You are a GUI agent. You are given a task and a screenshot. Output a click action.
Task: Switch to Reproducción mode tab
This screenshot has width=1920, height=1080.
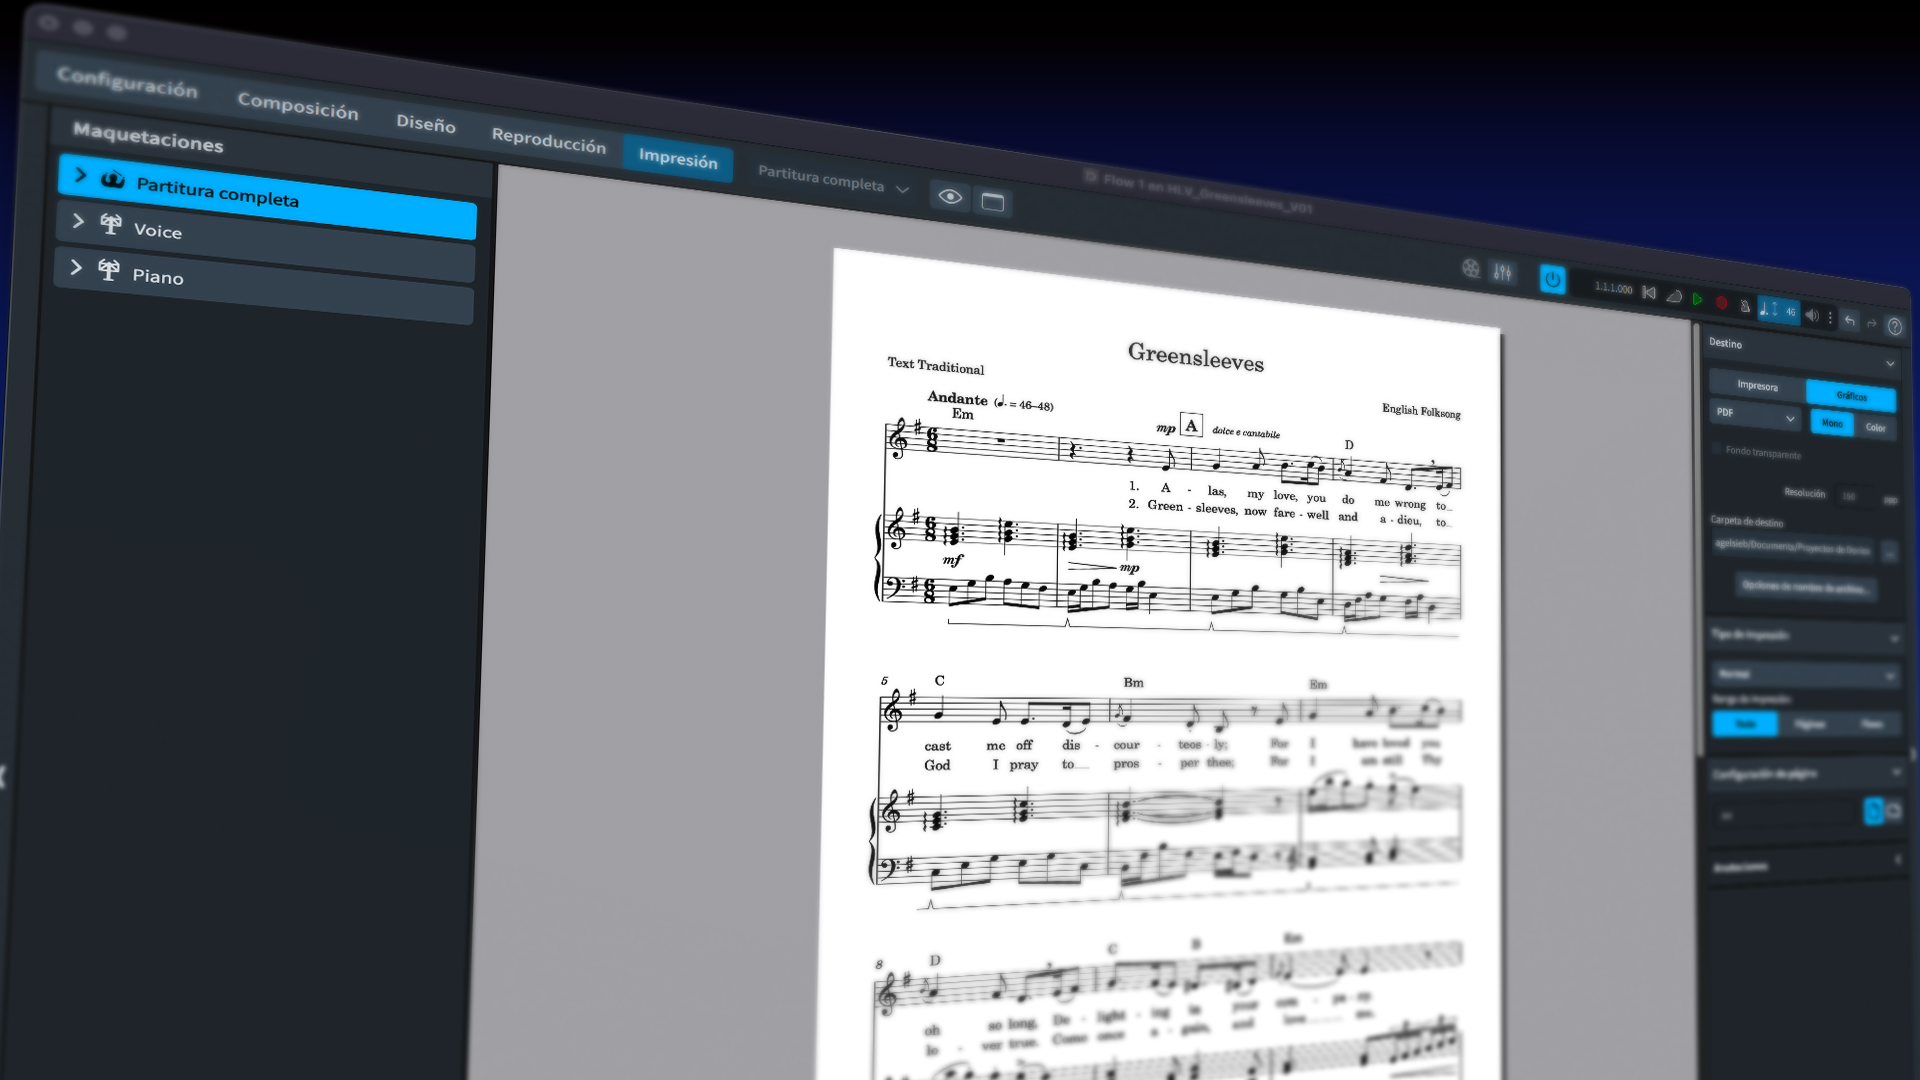[549, 140]
